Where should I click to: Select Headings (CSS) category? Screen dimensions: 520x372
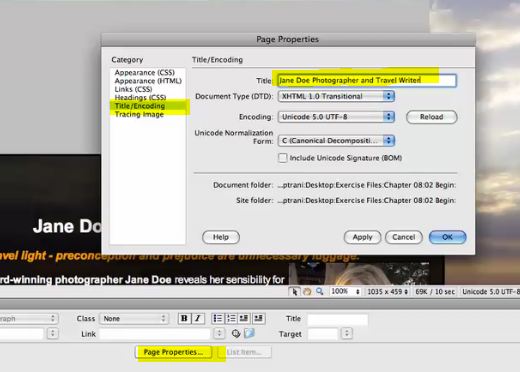(x=140, y=97)
